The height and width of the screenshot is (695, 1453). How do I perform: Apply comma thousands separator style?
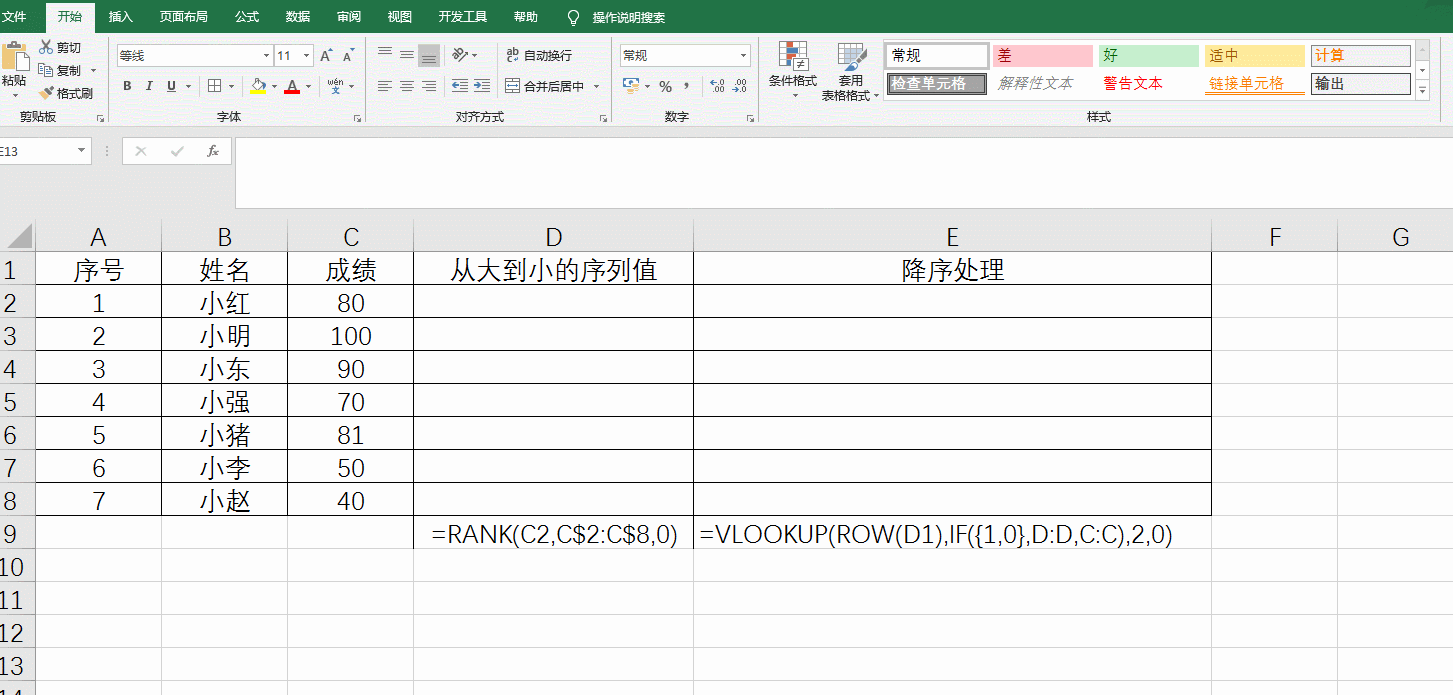688,87
